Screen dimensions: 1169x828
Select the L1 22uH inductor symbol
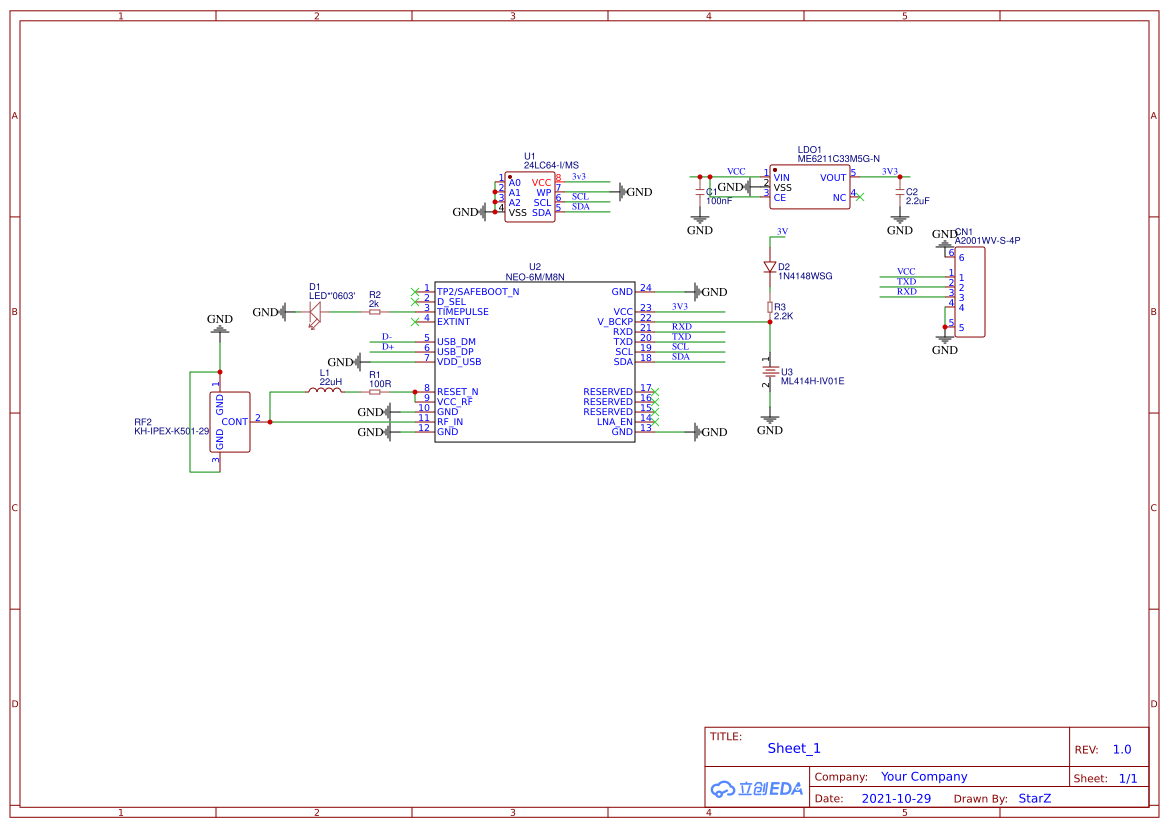(x=324, y=391)
